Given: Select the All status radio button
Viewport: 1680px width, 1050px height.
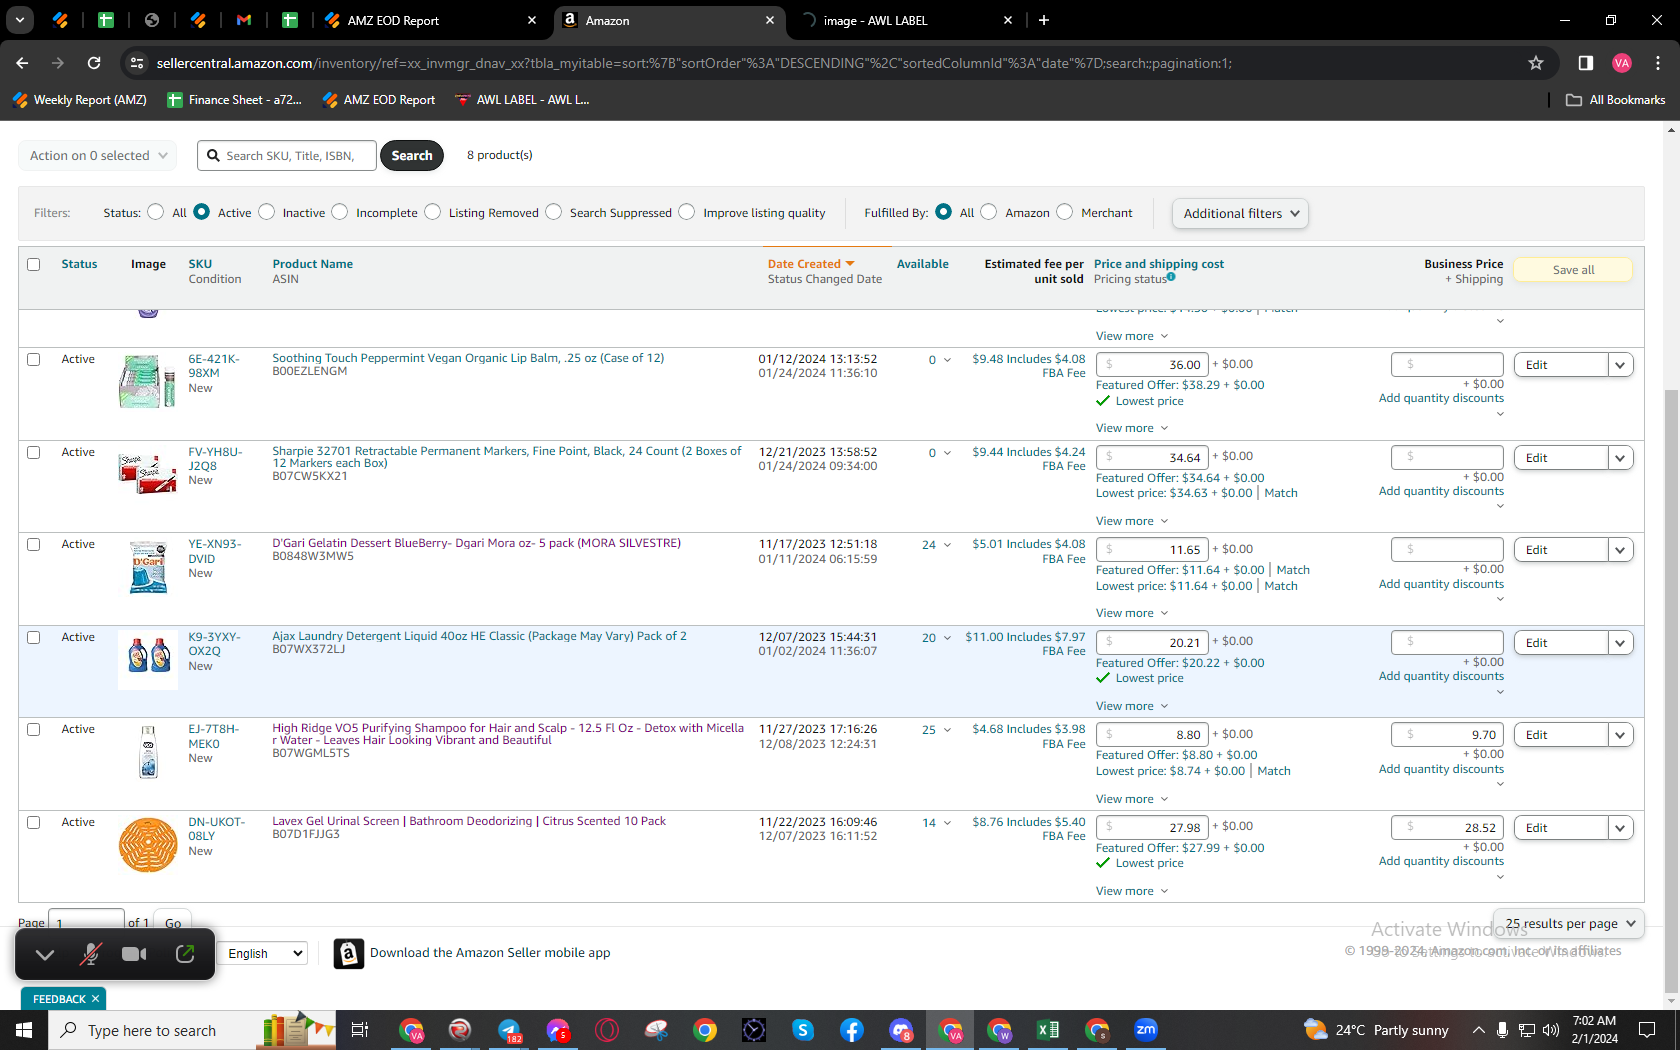Looking at the screenshot, I should [x=156, y=212].
